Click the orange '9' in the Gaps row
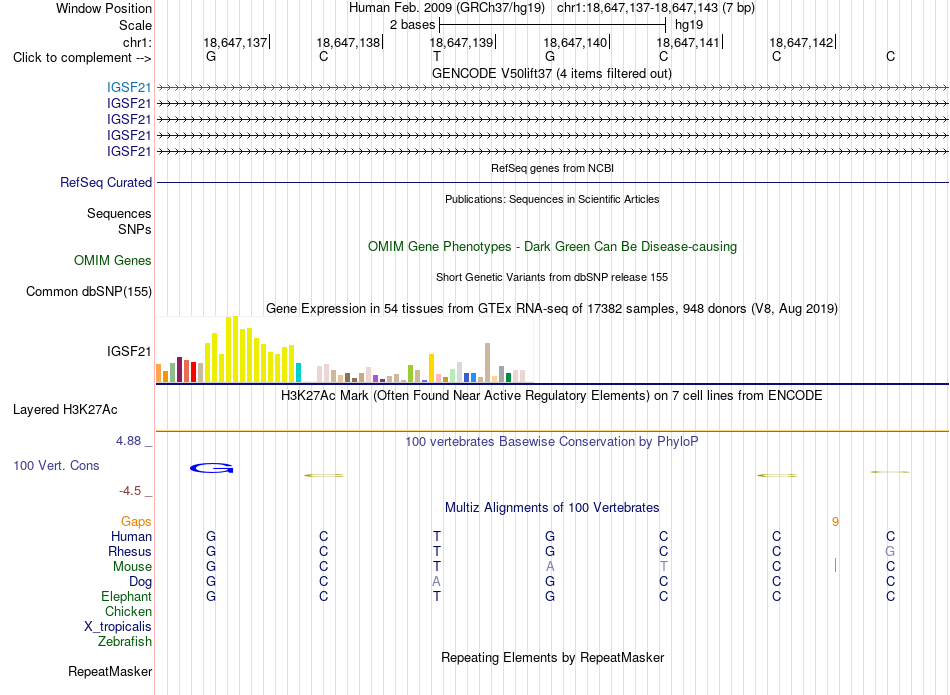Screen dimensions: 950x695 pyautogui.click(x=835, y=522)
